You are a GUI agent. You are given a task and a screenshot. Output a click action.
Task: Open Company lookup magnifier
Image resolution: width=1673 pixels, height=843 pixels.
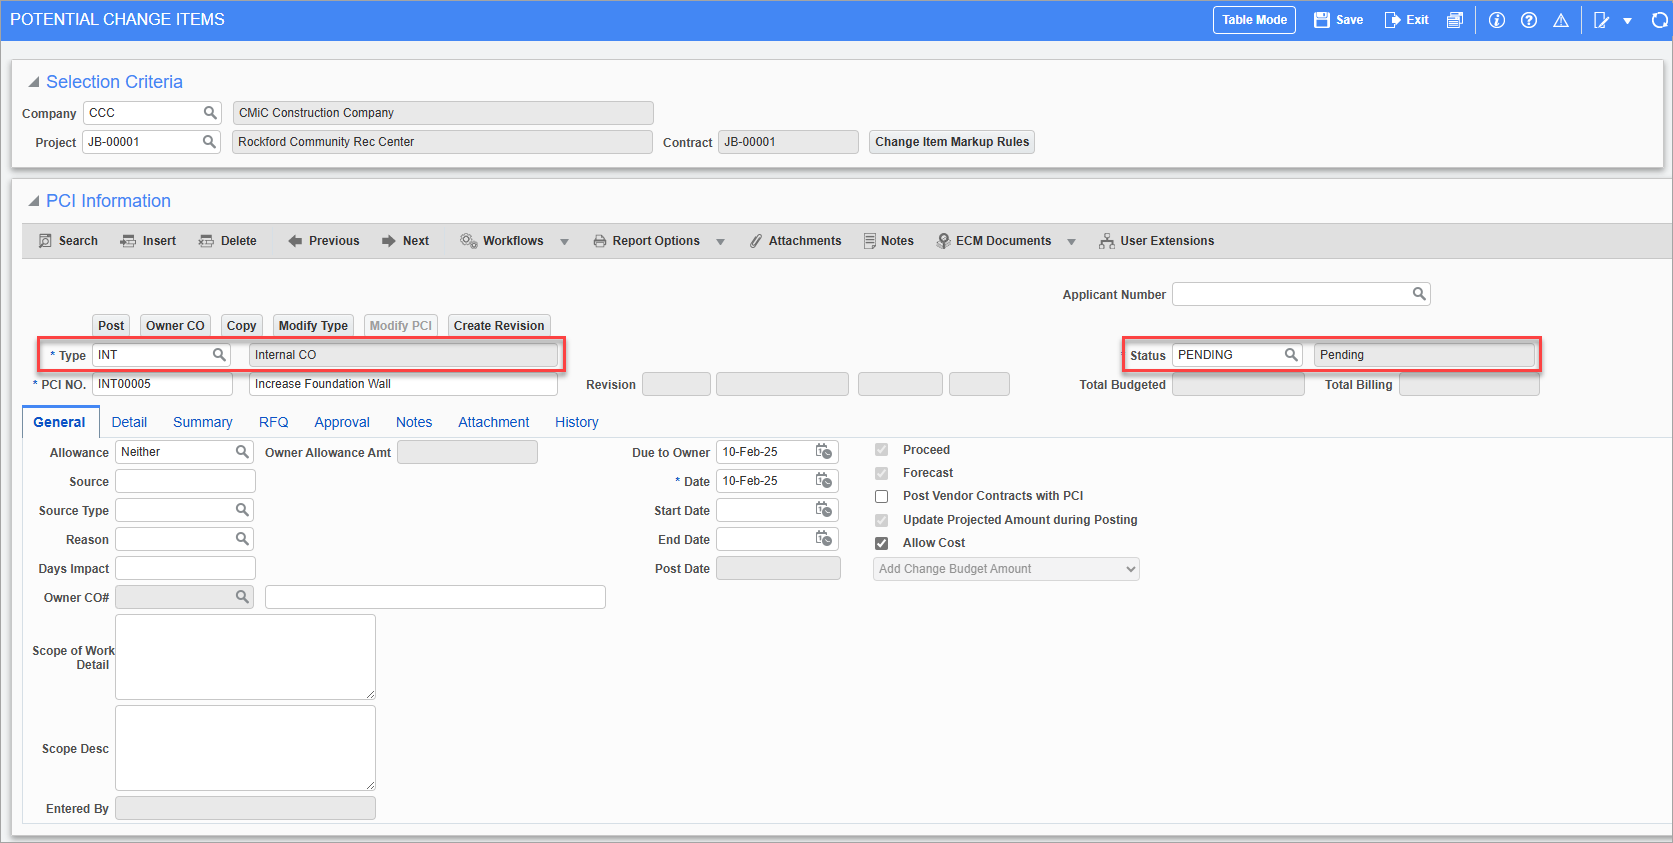pyautogui.click(x=210, y=113)
